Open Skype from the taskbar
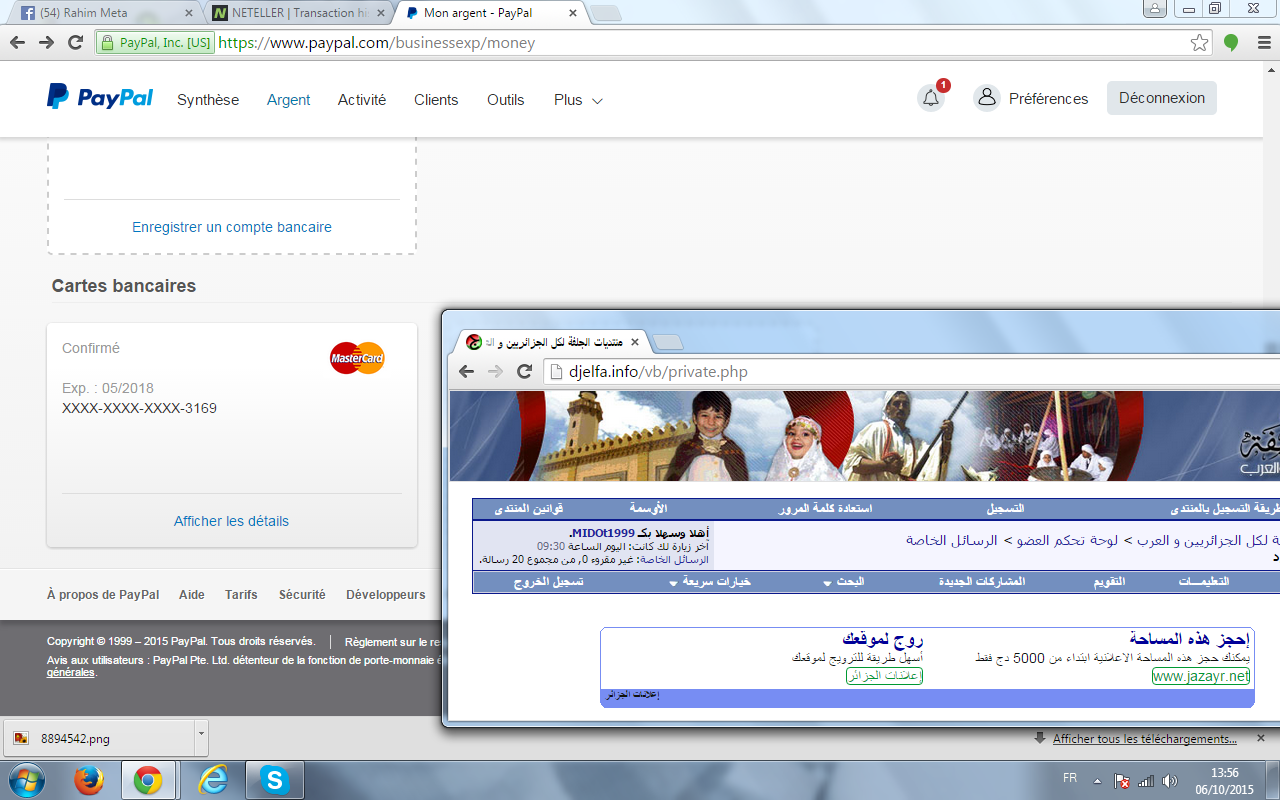 coord(273,780)
